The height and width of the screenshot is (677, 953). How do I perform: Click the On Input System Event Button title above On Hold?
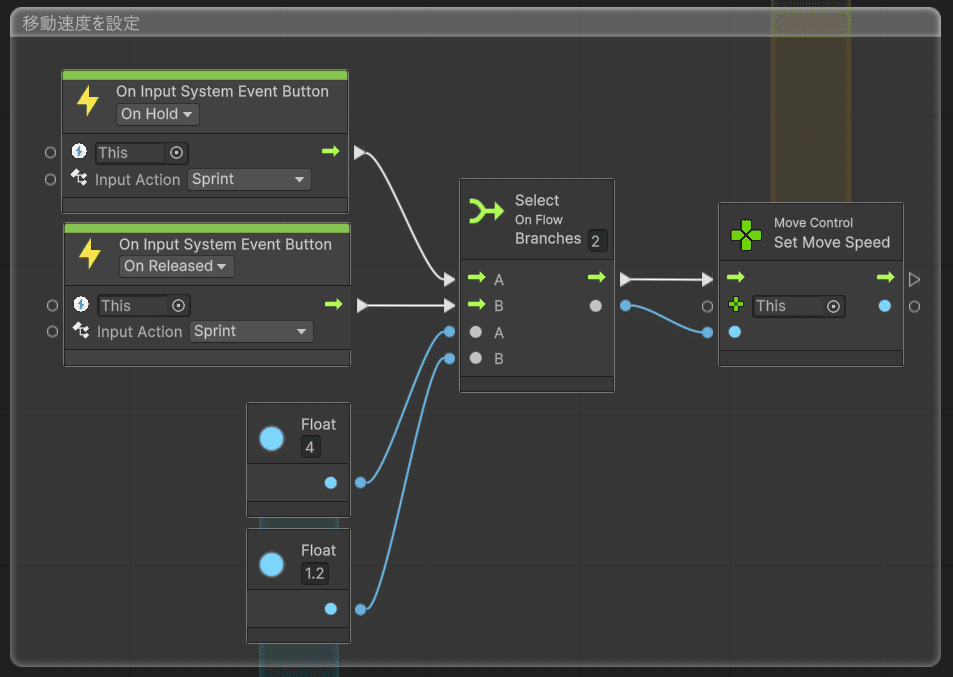pyautogui.click(x=222, y=91)
